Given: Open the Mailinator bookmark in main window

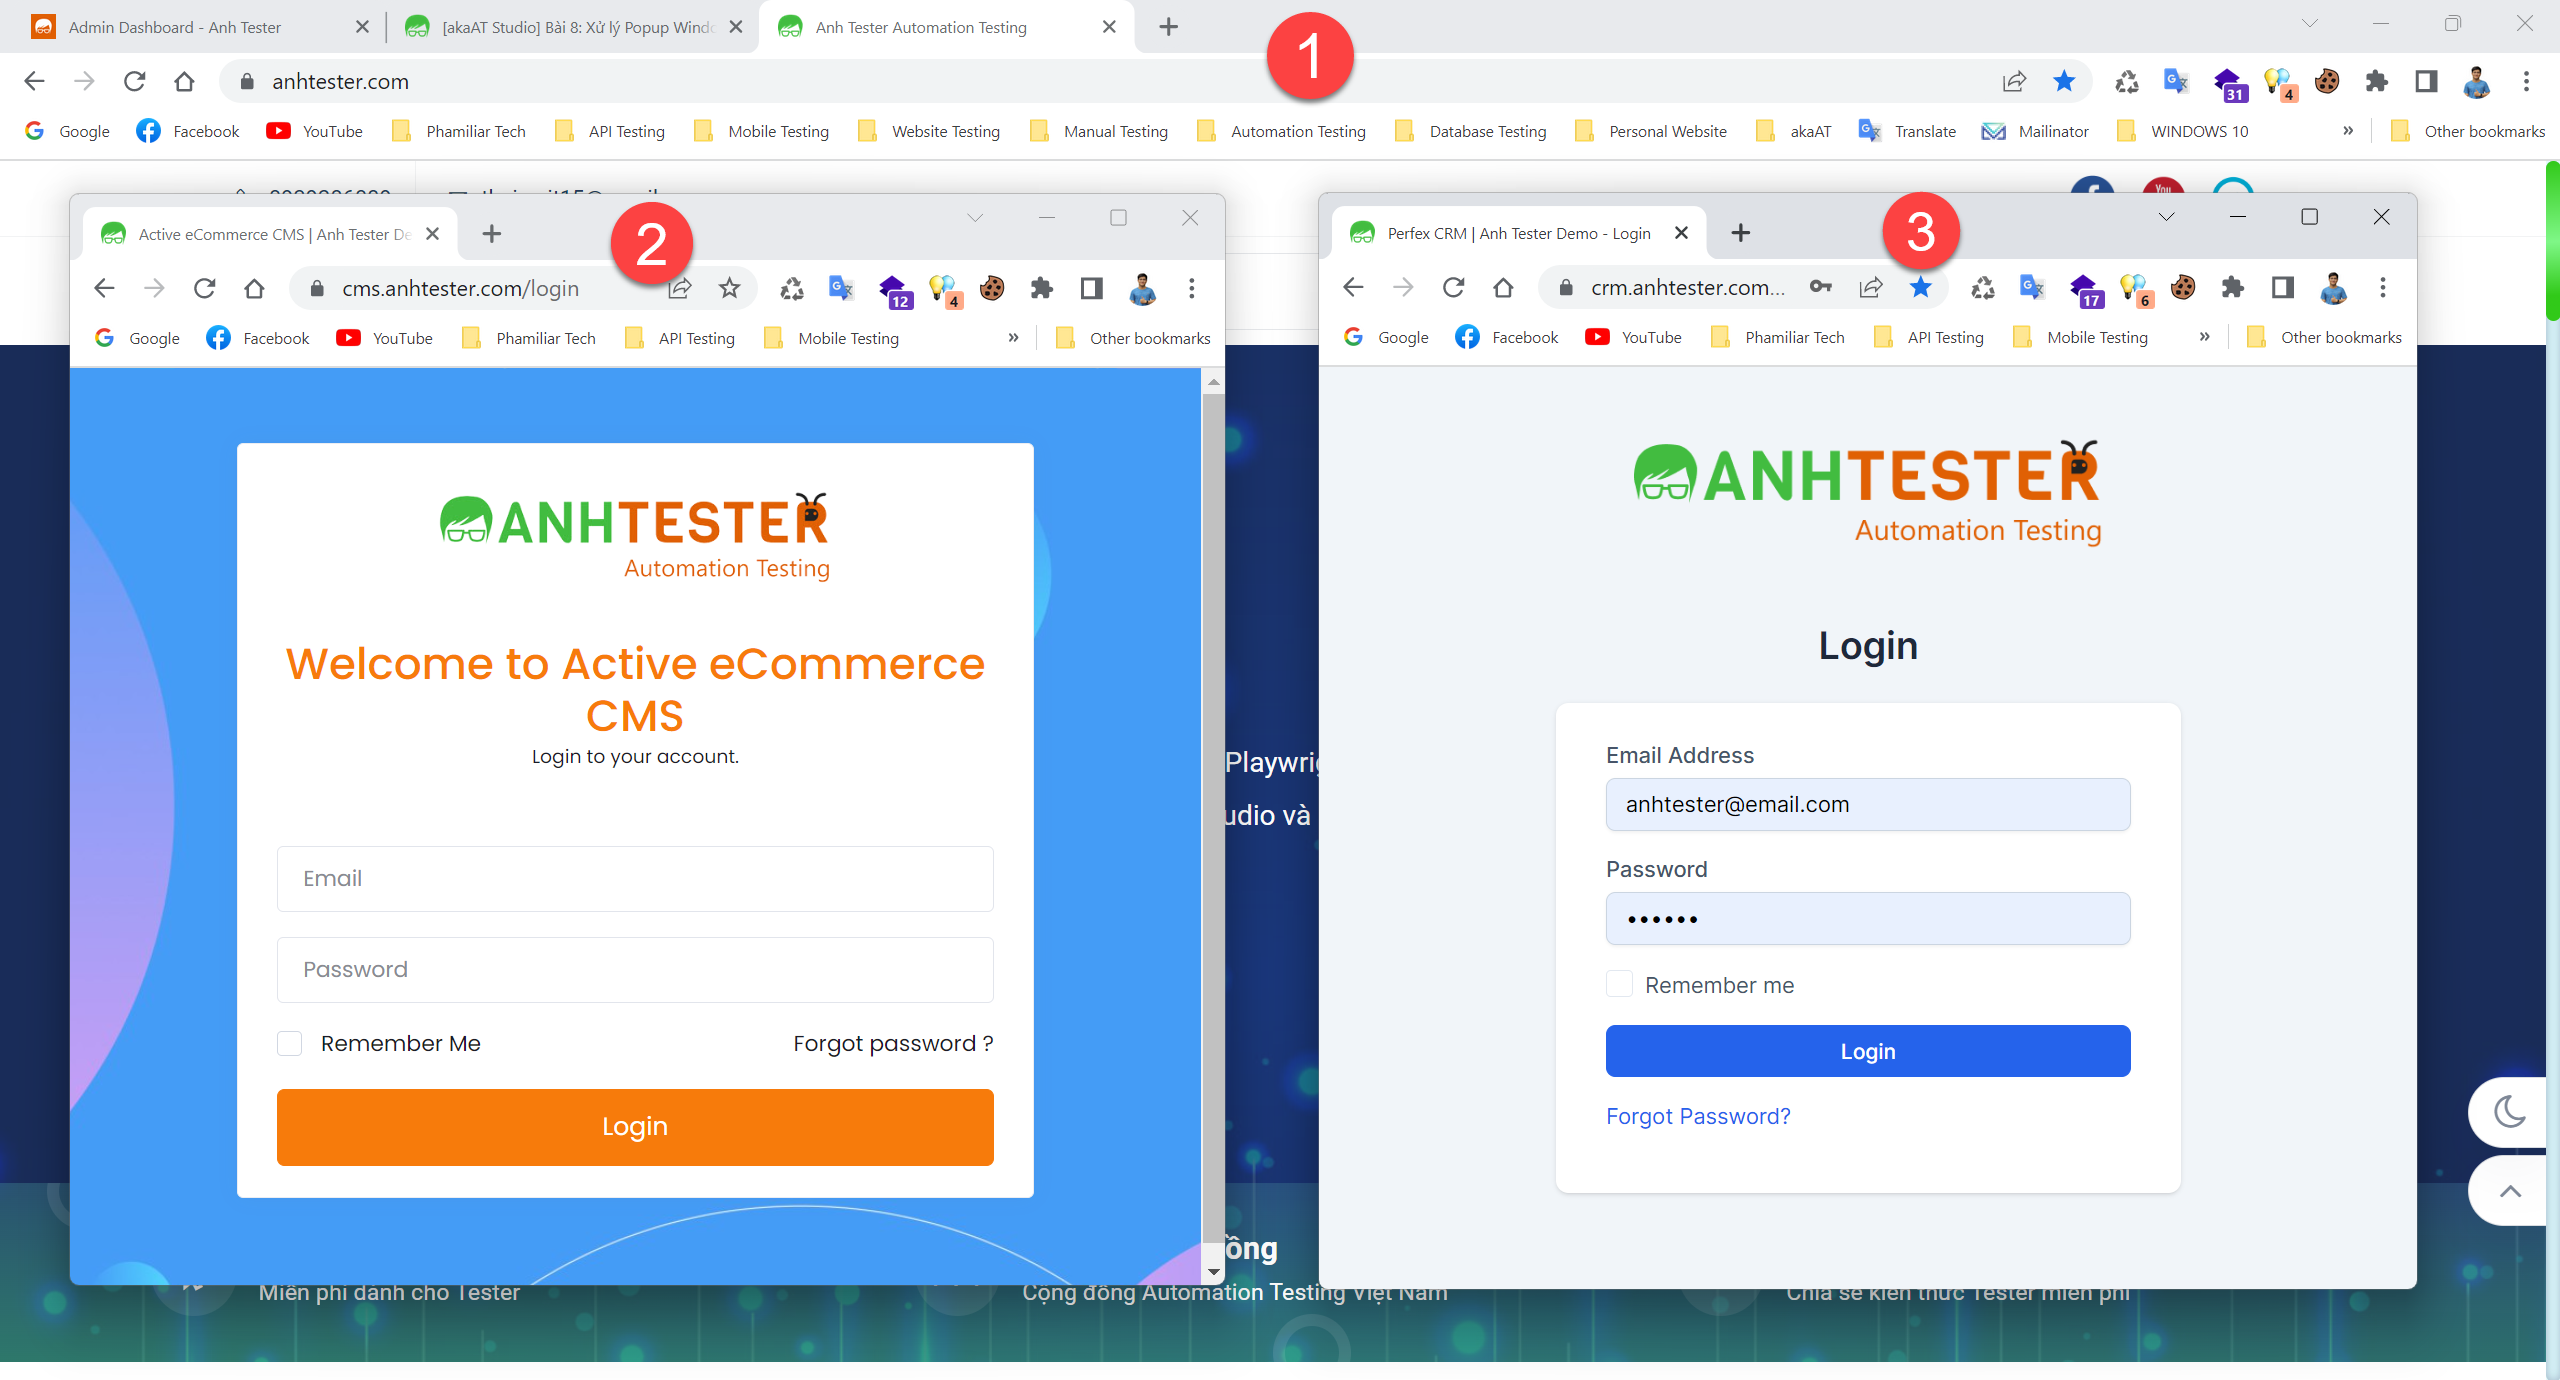Looking at the screenshot, I should tap(2036, 131).
